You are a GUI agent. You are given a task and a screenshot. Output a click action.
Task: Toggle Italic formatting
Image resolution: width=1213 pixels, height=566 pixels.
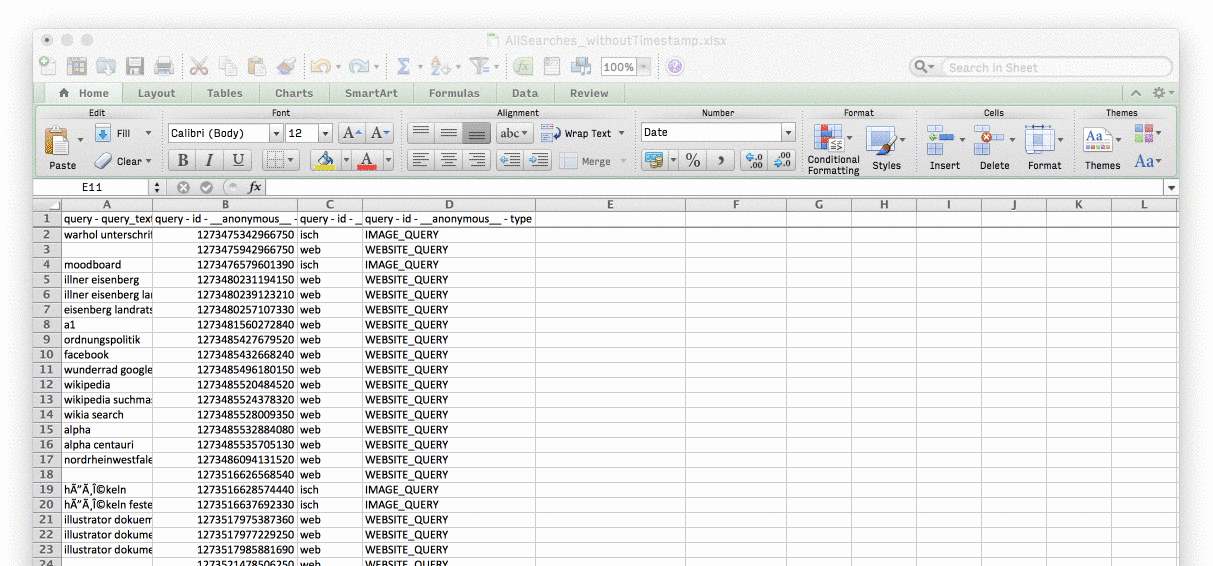coord(209,161)
